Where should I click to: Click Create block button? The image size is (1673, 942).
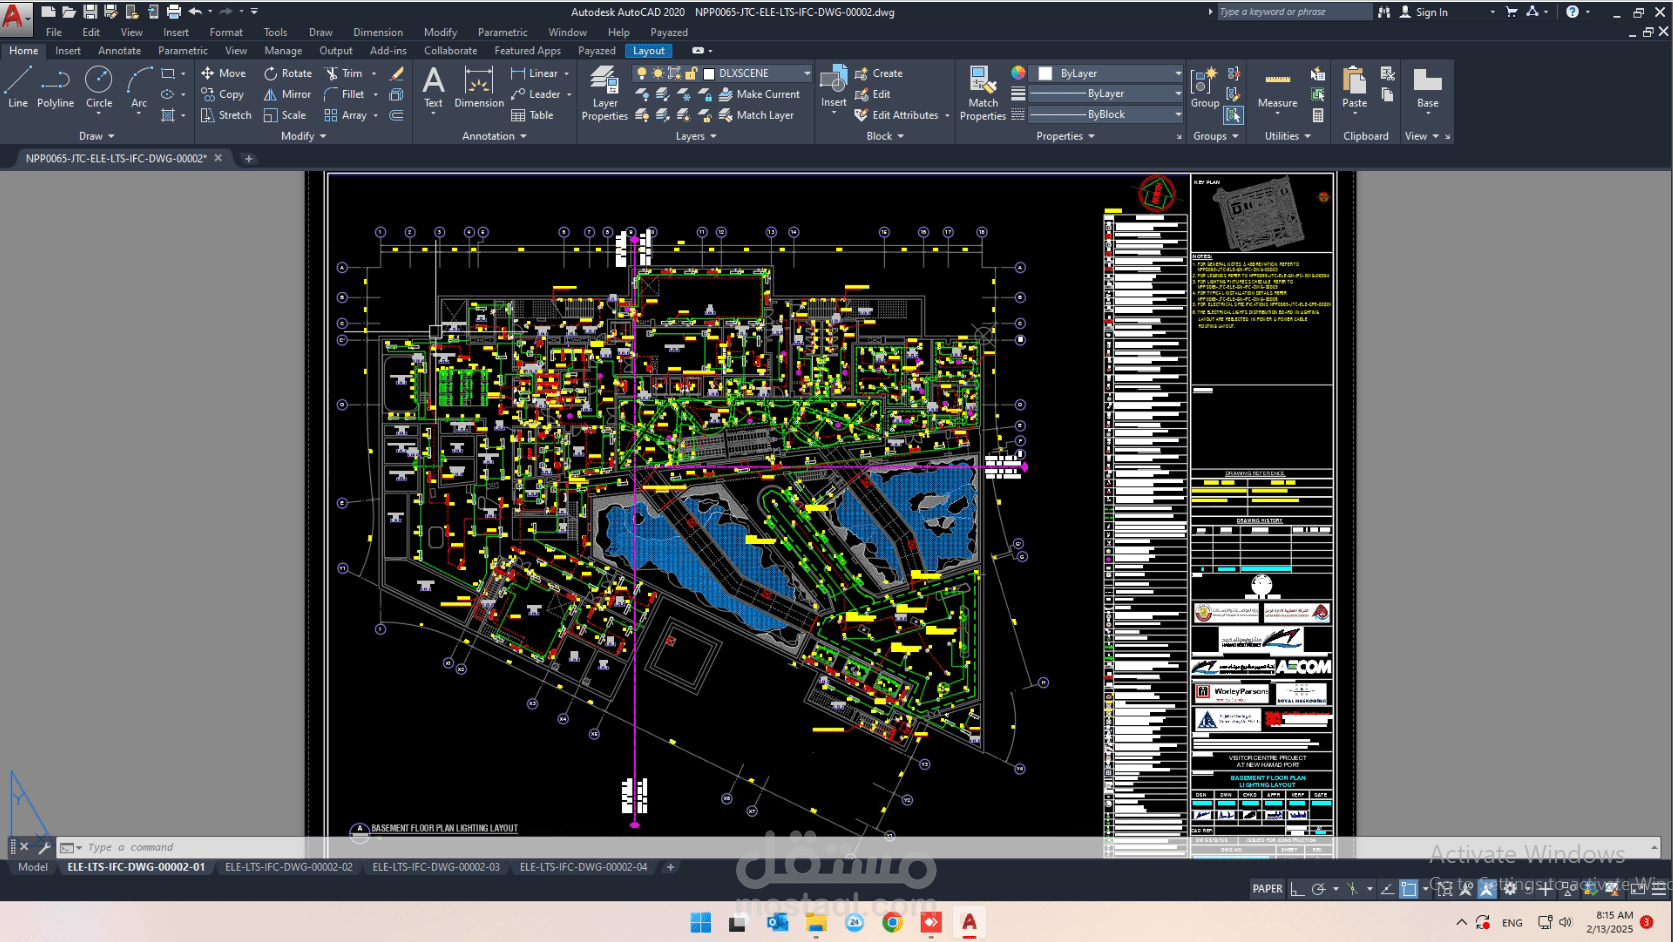tap(879, 73)
